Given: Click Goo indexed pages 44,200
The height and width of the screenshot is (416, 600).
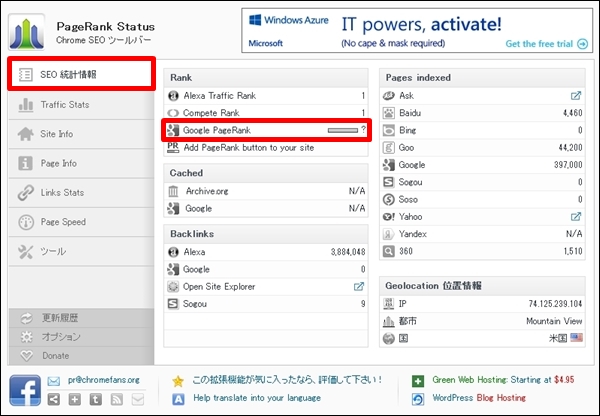Looking at the screenshot, I should (570, 148).
